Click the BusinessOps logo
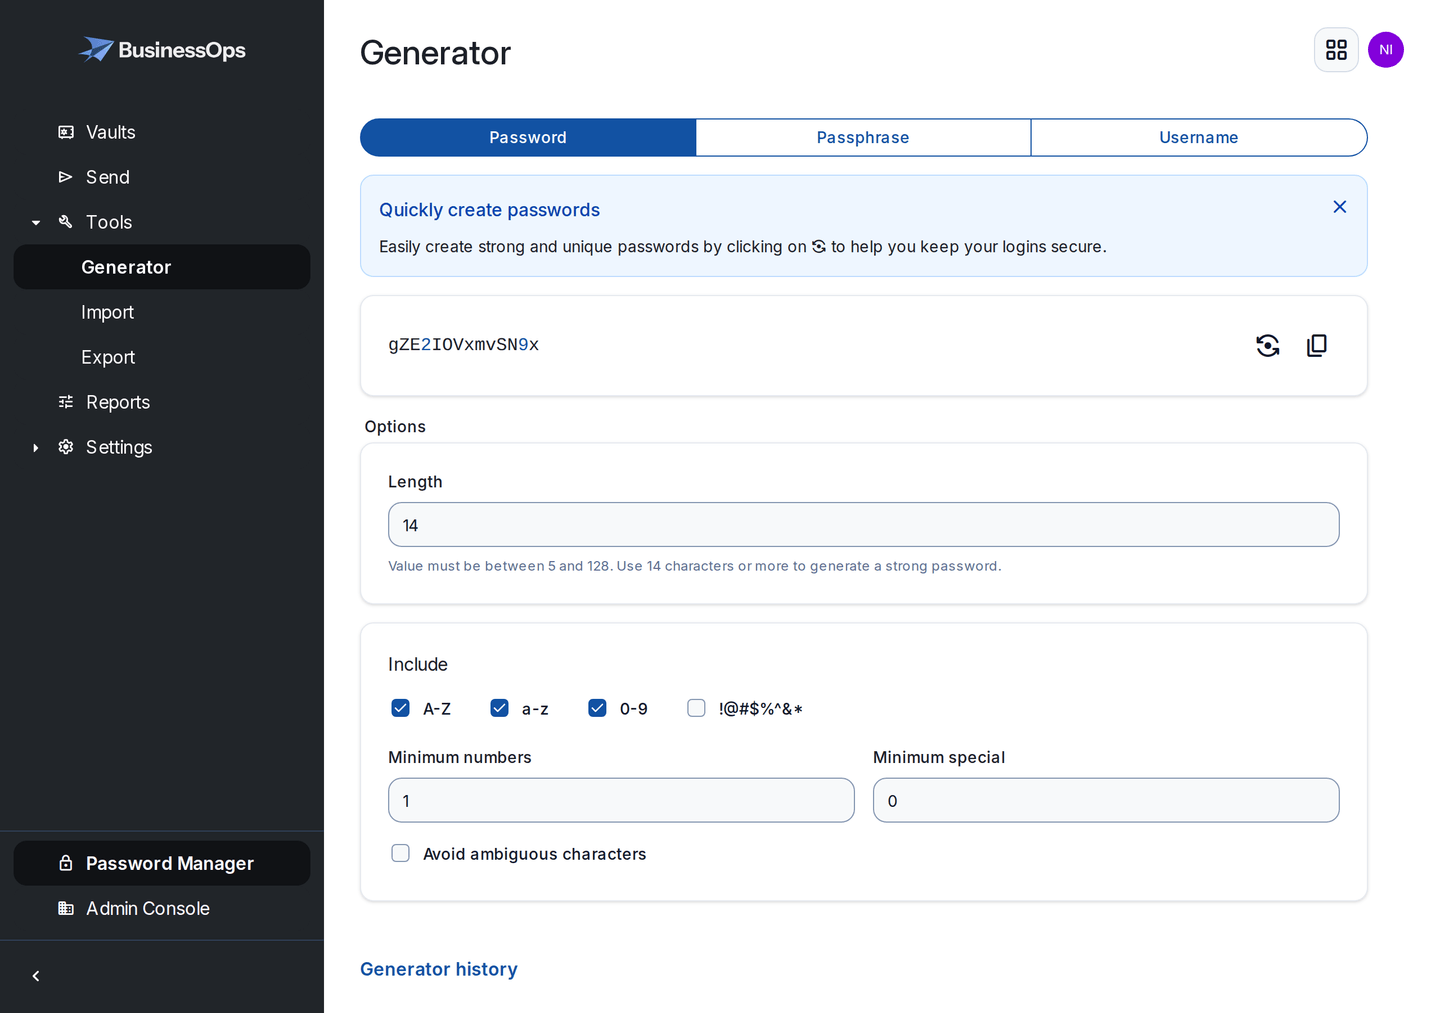This screenshot has height=1013, width=1440. point(162,49)
